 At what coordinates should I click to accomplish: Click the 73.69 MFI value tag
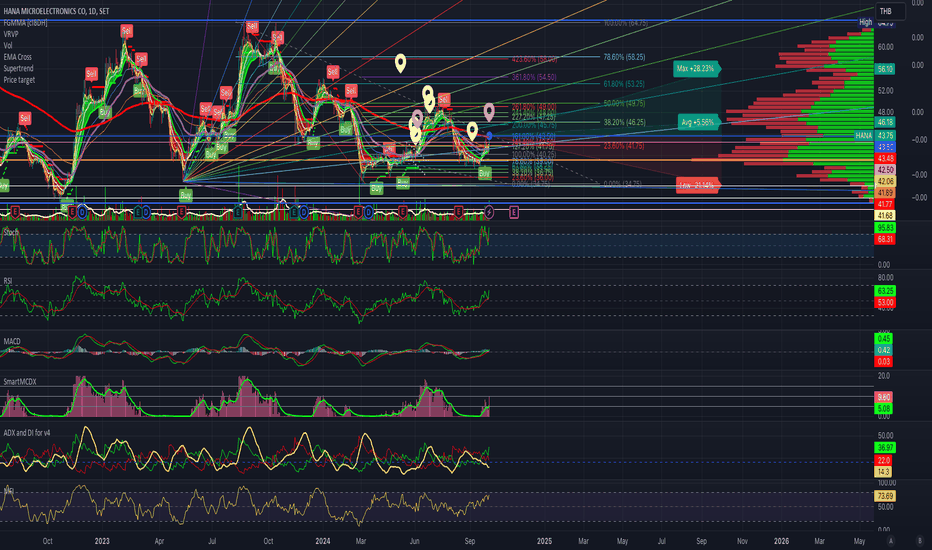tap(885, 496)
